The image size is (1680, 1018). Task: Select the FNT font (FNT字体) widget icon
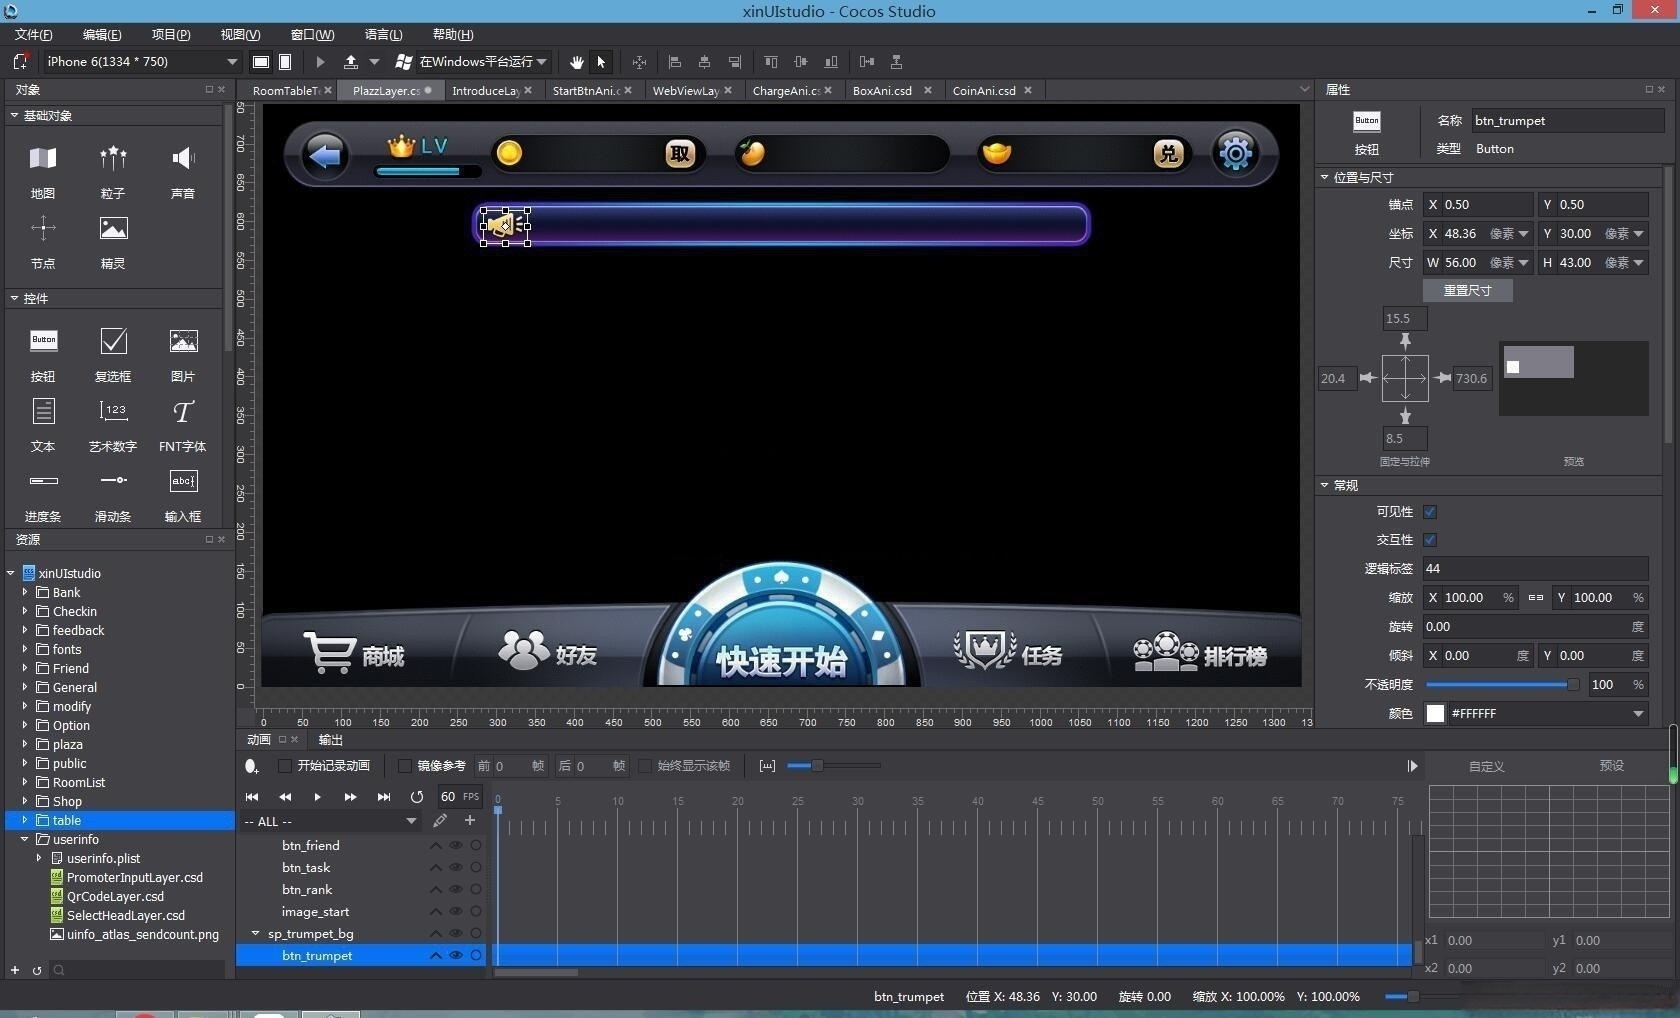(x=183, y=411)
